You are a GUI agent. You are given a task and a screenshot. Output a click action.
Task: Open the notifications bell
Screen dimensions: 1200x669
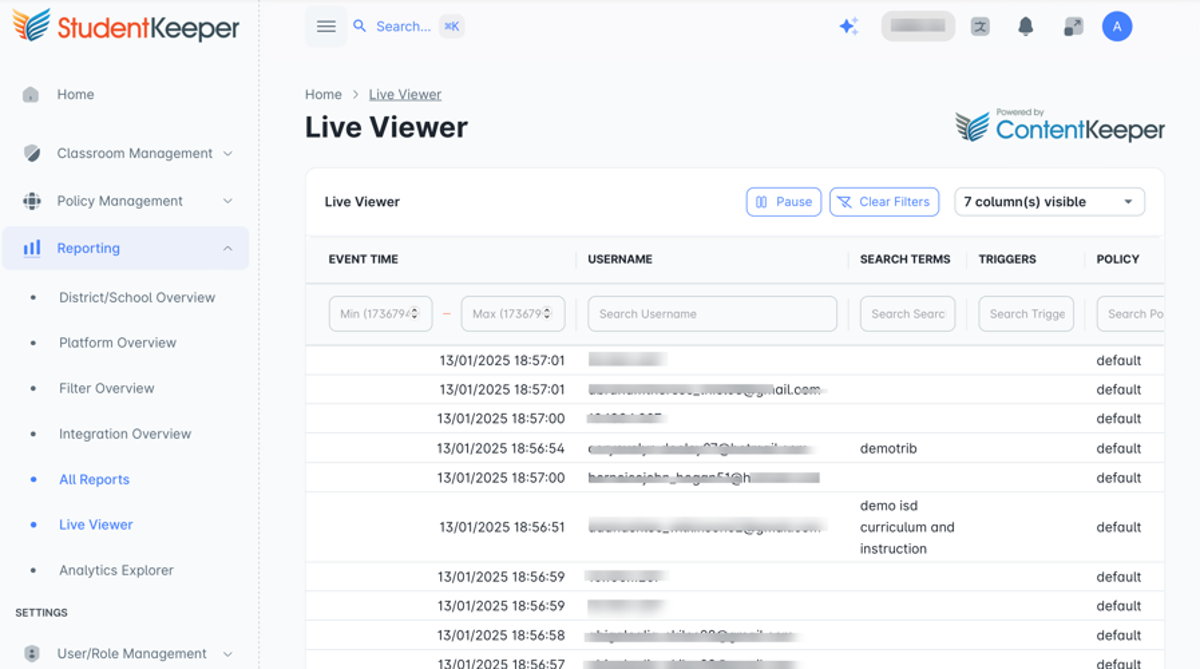1025,26
